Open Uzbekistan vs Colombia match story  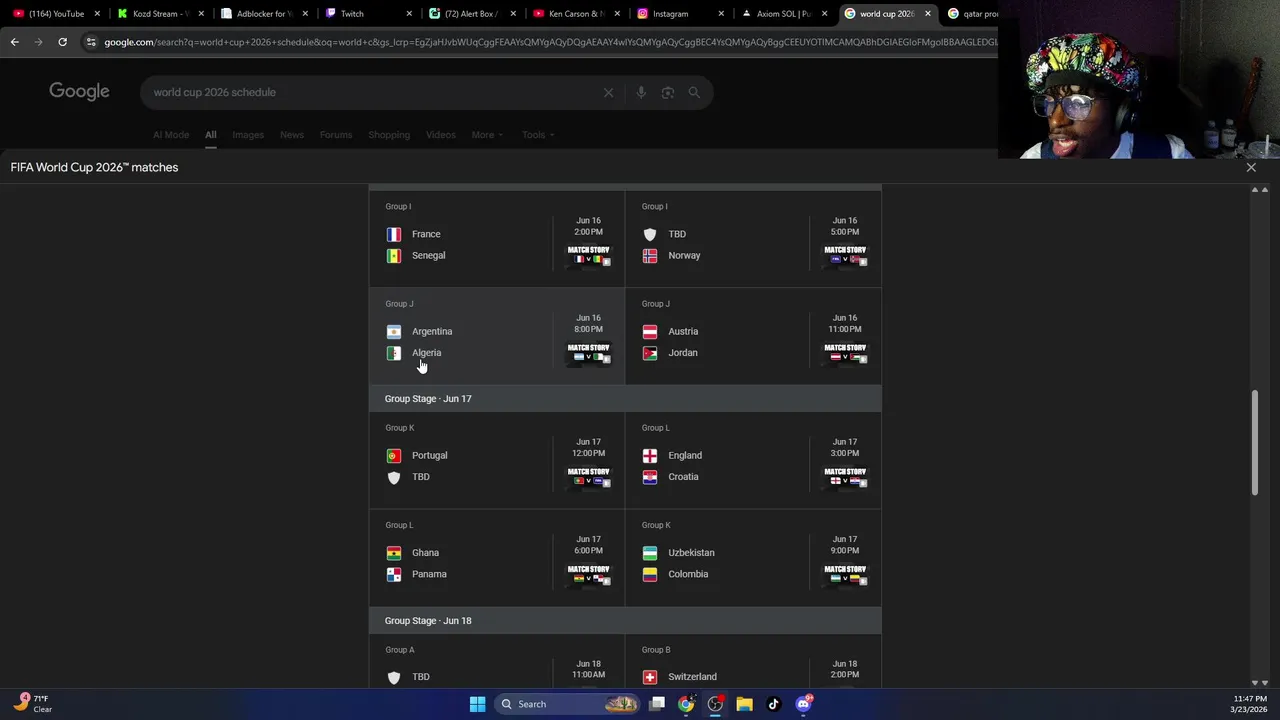coord(845,574)
